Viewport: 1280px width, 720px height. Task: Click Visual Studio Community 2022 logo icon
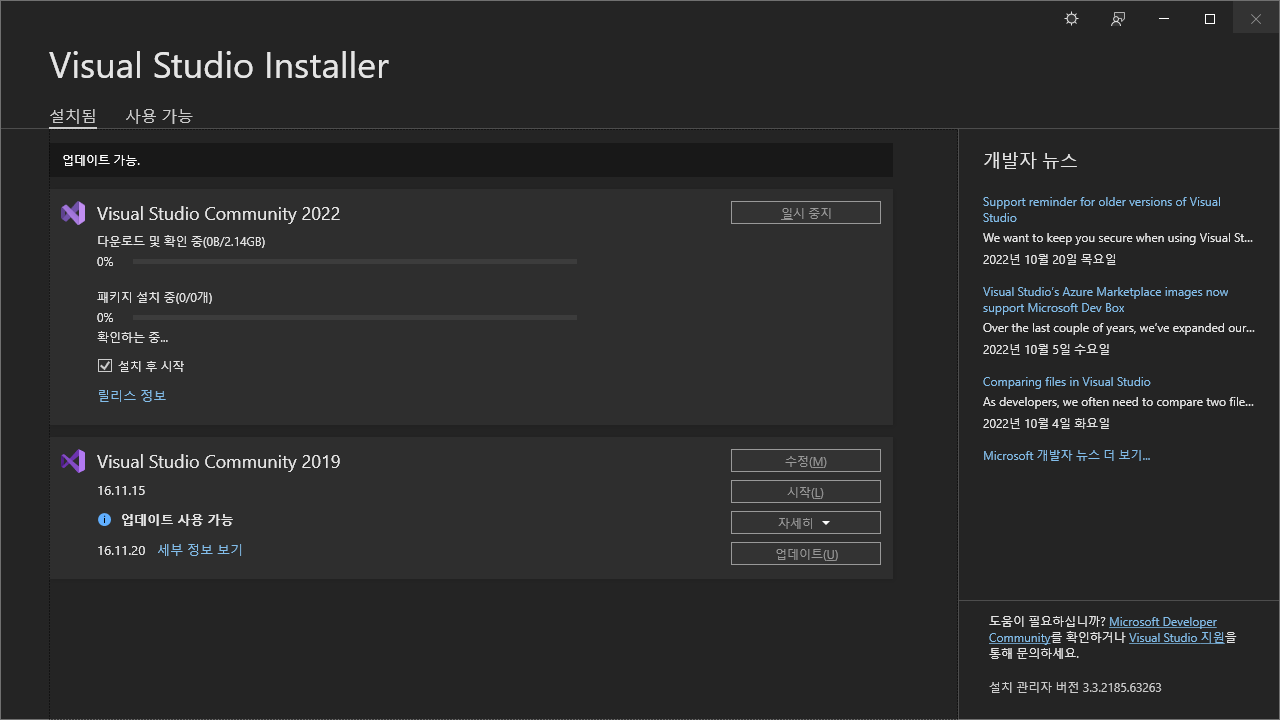click(73, 213)
